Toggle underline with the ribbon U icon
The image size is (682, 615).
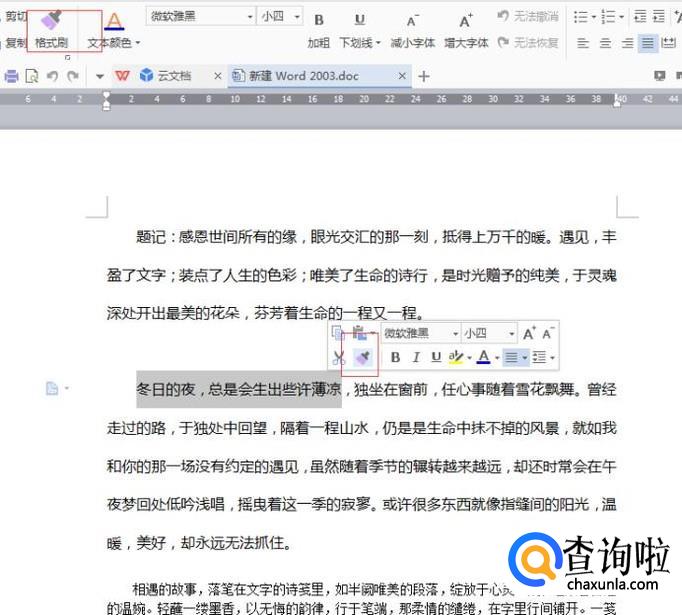(x=360, y=20)
